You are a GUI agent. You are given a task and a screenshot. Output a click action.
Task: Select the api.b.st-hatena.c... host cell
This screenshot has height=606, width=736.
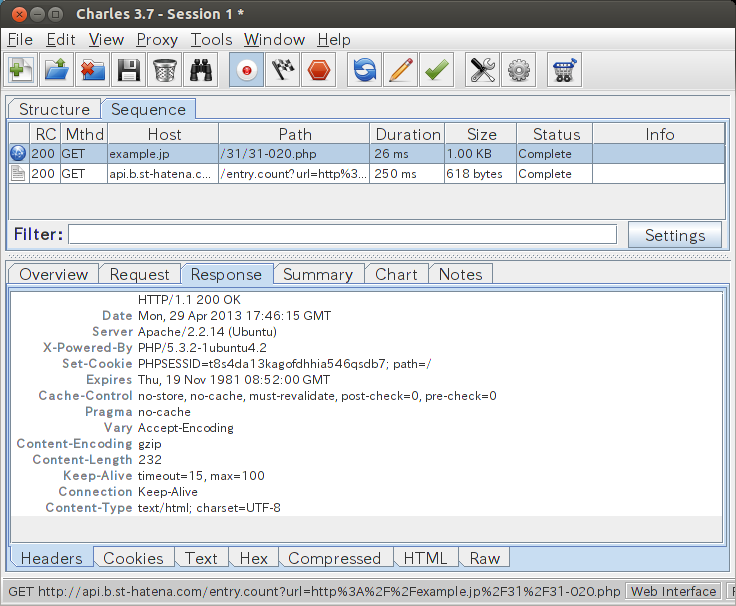(163, 174)
